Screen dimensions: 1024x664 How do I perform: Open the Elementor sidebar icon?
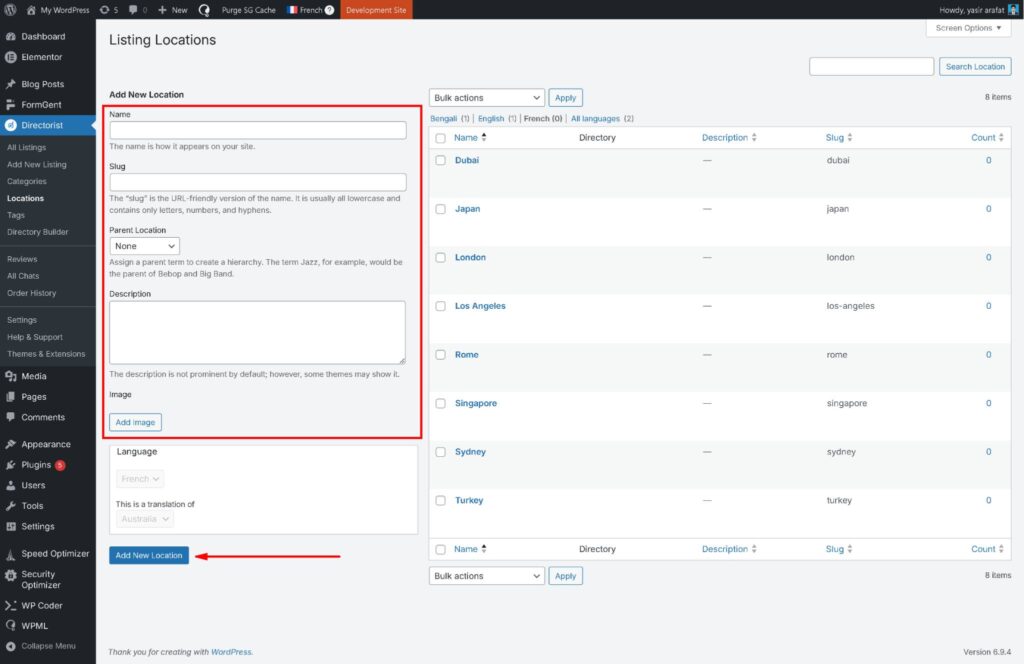(x=11, y=57)
